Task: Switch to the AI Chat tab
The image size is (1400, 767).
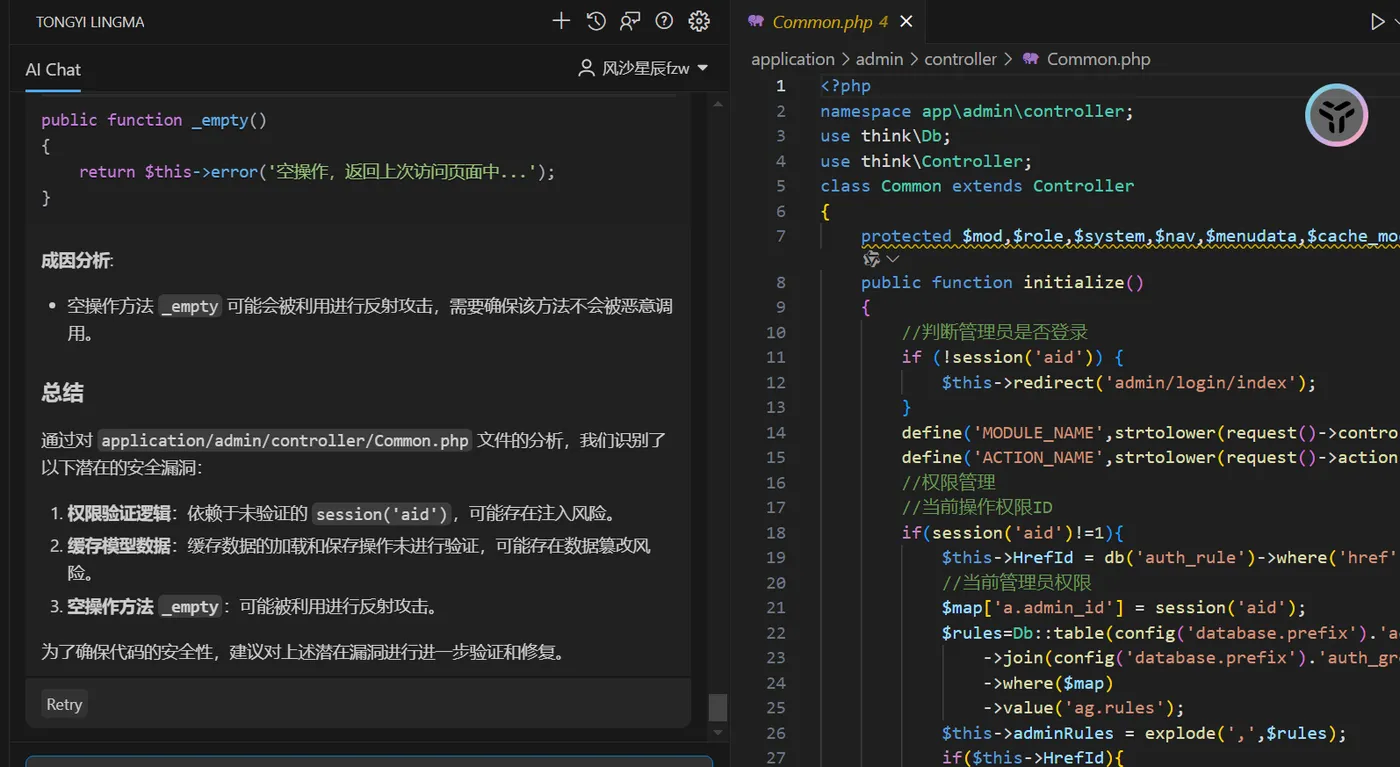Action: point(53,69)
